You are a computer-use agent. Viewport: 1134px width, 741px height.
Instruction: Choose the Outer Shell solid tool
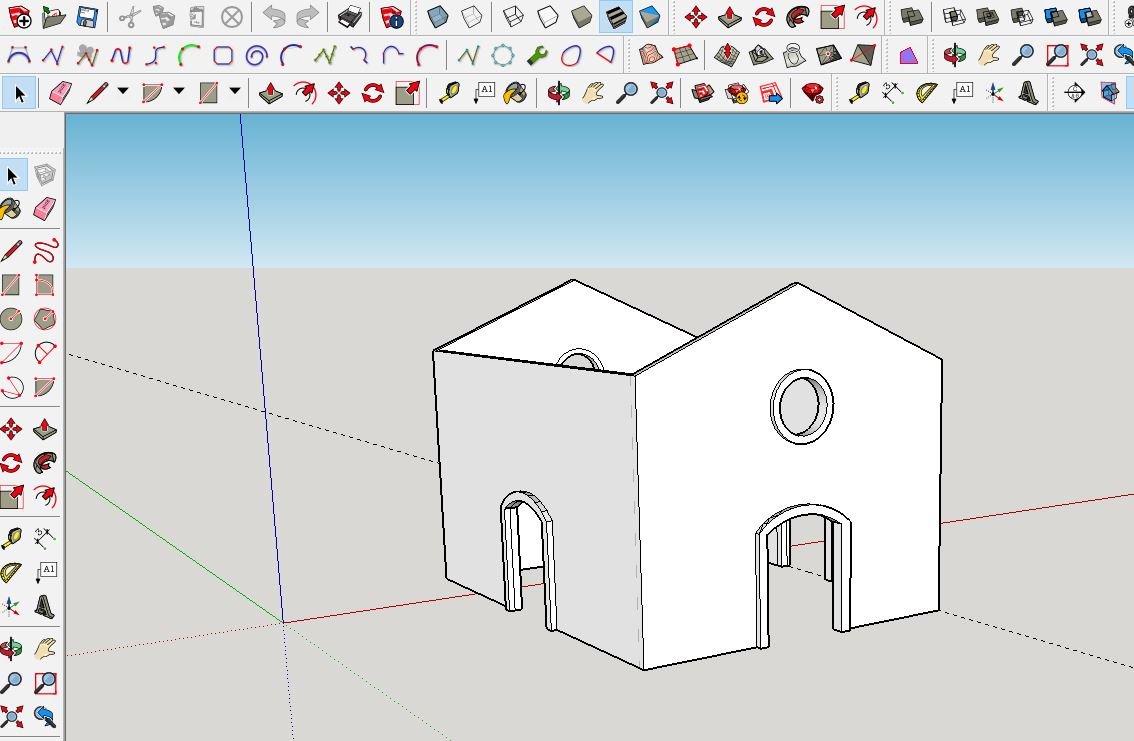point(911,17)
